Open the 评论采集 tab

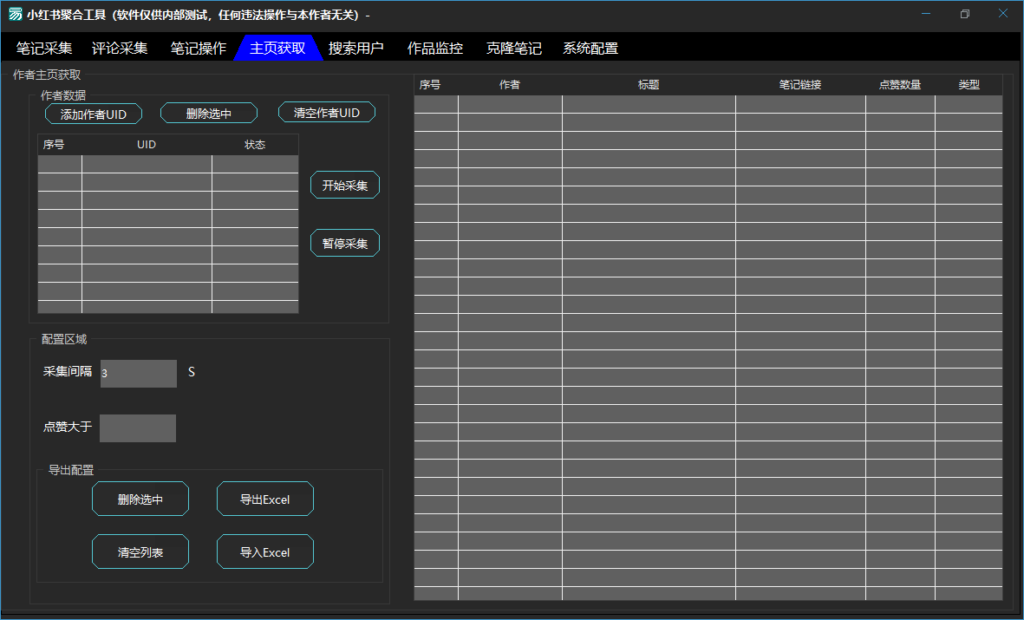point(120,48)
